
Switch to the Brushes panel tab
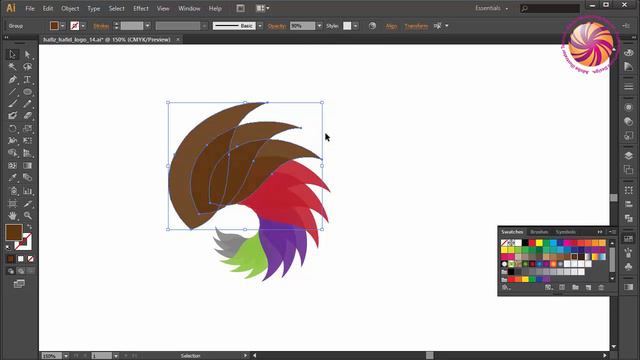(x=539, y=232)
